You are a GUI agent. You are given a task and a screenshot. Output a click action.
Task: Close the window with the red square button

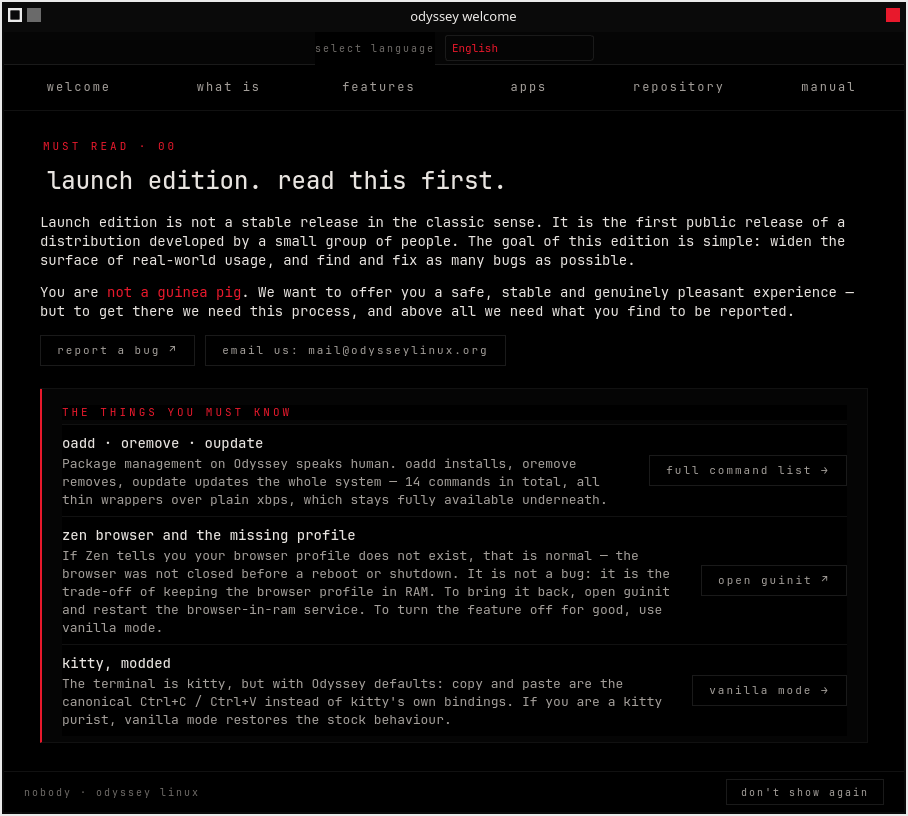coord(892,15)
